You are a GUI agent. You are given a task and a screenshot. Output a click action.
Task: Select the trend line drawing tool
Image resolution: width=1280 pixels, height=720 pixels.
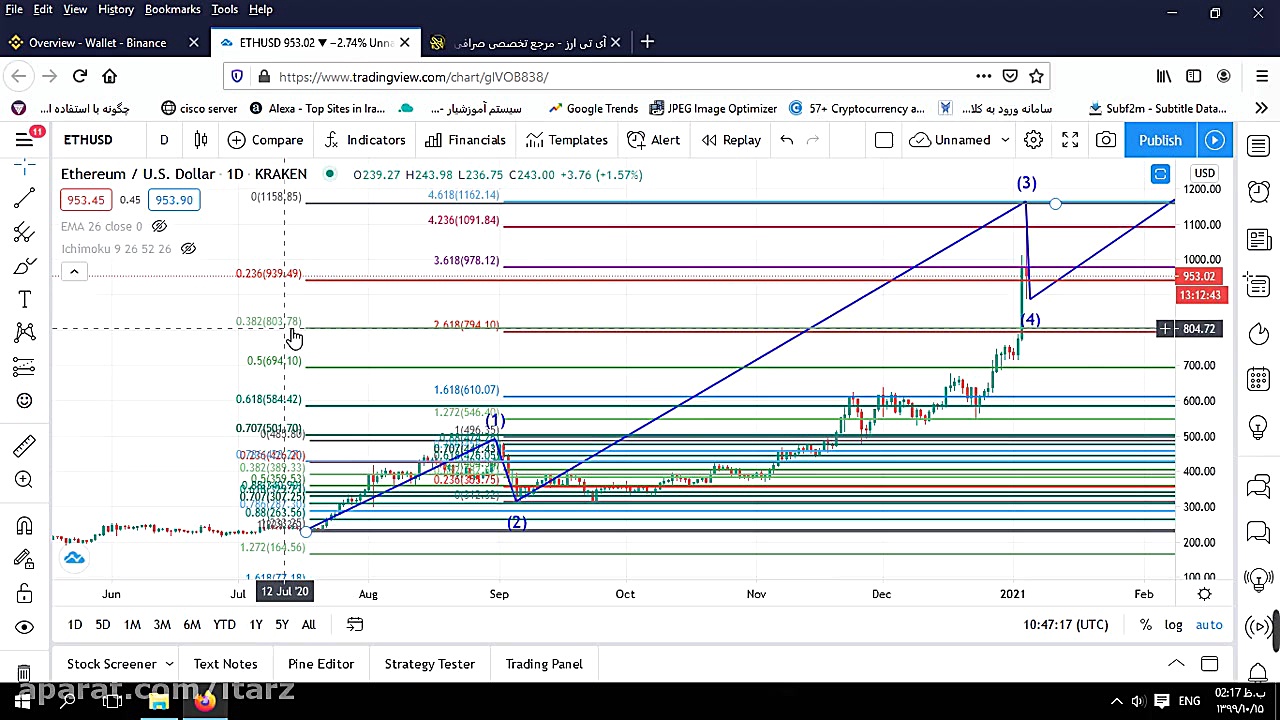click(25, 198)
